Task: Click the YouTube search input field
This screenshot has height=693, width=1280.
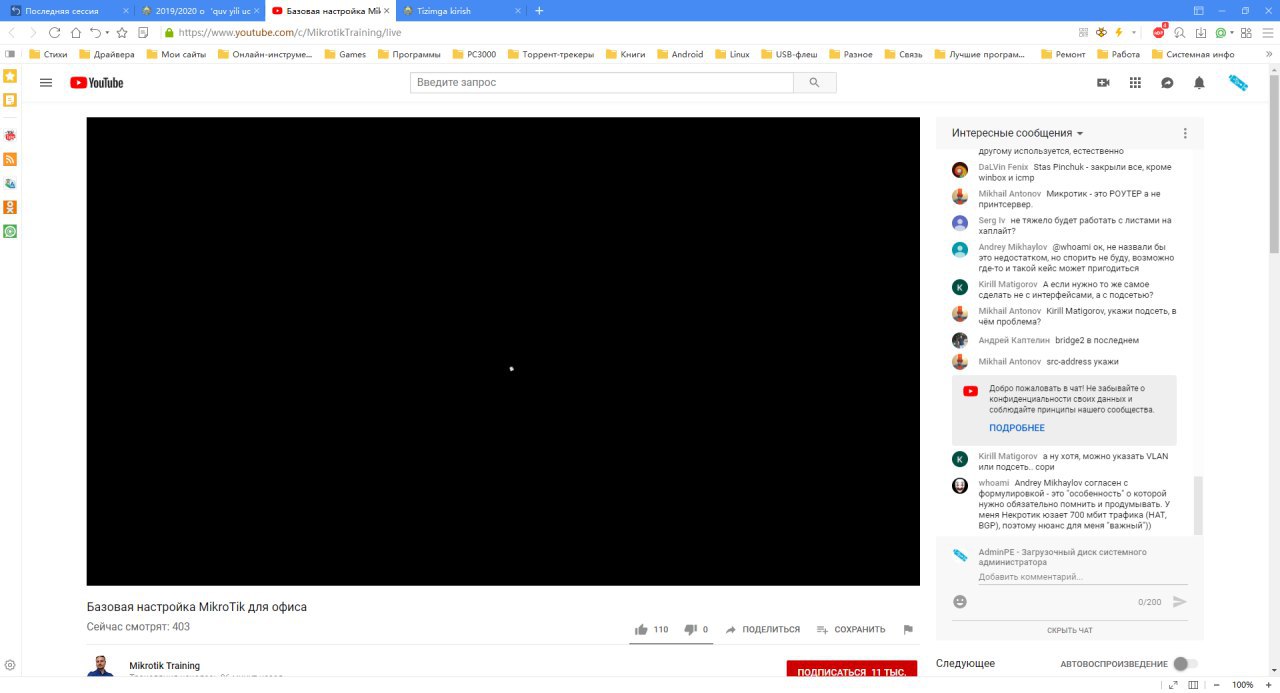Action: 602,83
